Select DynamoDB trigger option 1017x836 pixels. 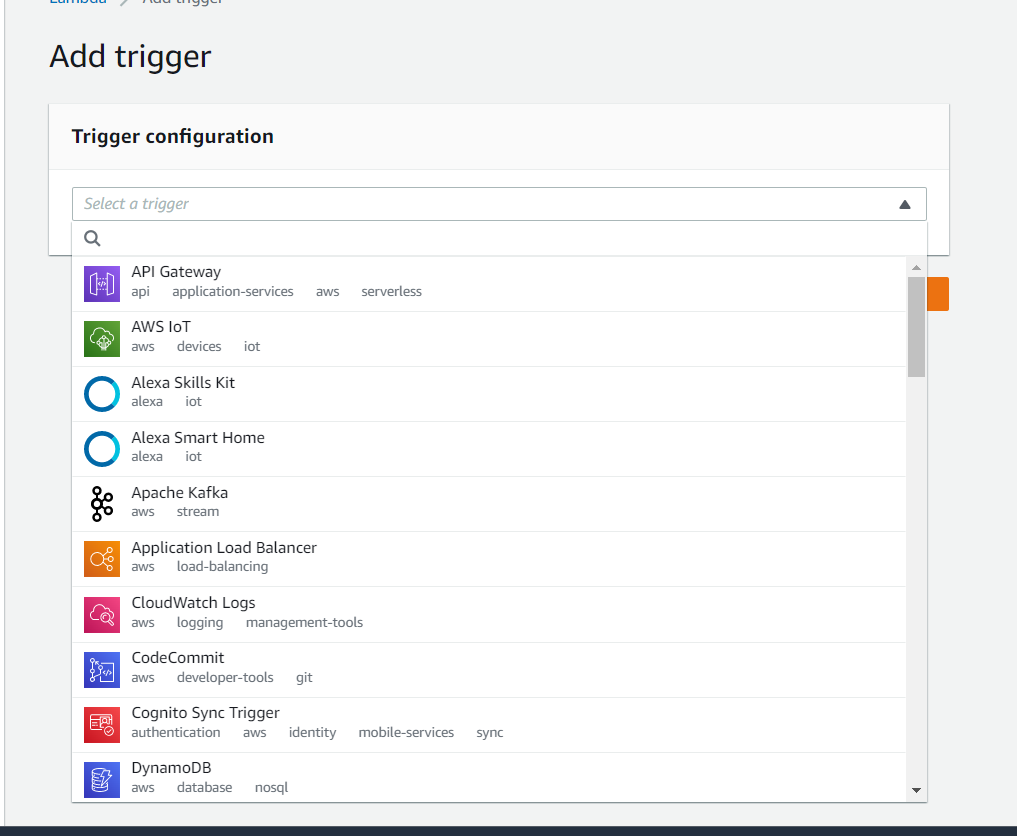click(489, 778)
